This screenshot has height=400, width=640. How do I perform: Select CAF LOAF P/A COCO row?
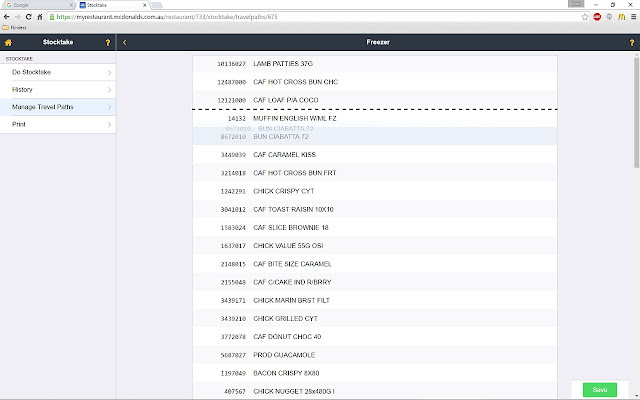[x=375, y=100]
